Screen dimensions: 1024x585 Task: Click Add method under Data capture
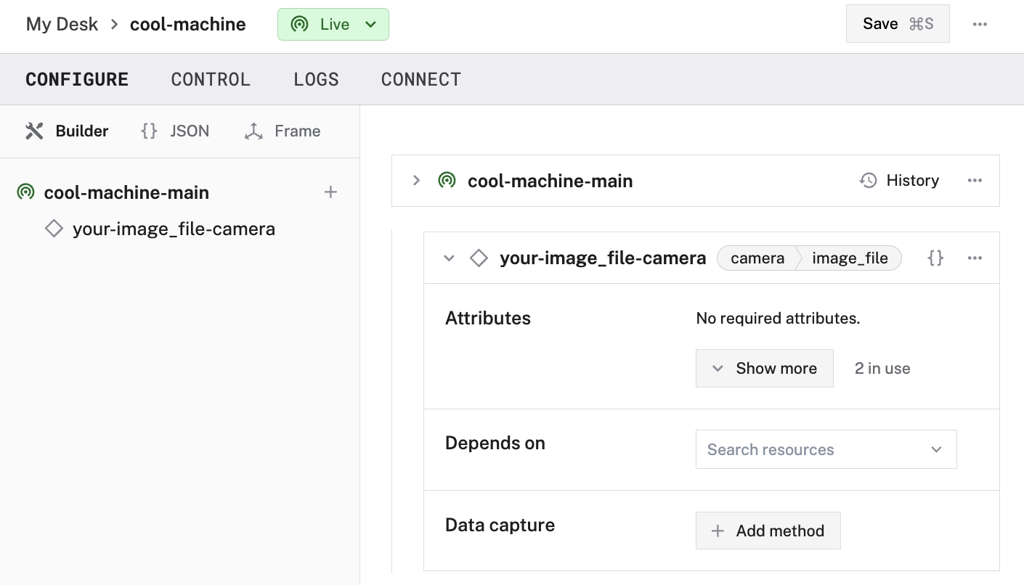pos(768,530)
